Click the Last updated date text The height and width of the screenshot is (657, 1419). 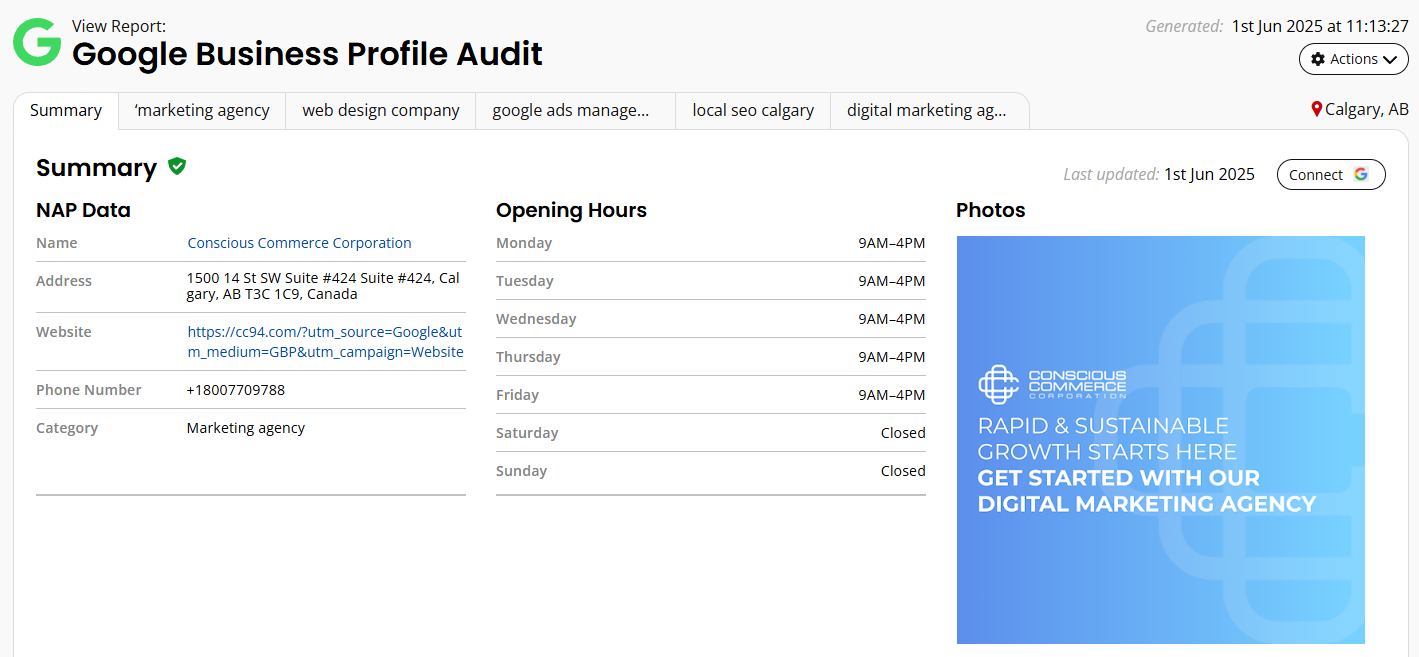pos(1209,174)
